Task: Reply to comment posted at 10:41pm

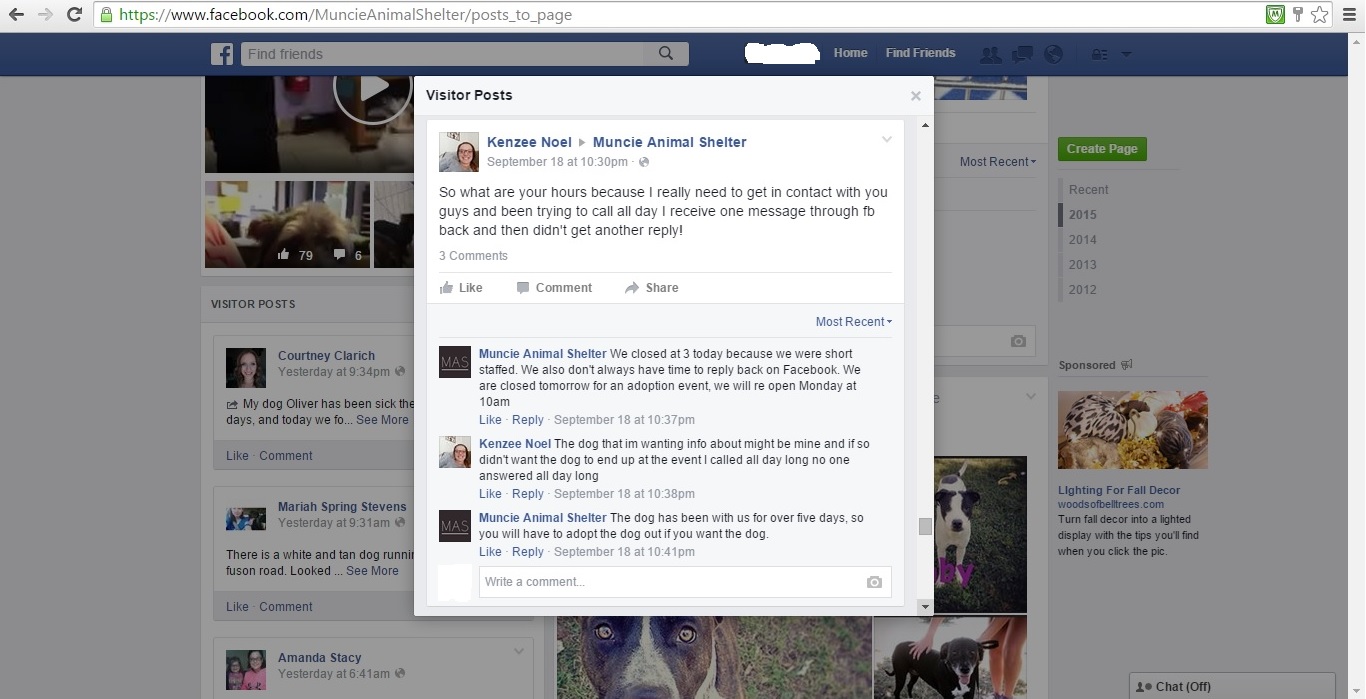Action: coord(527,552)
